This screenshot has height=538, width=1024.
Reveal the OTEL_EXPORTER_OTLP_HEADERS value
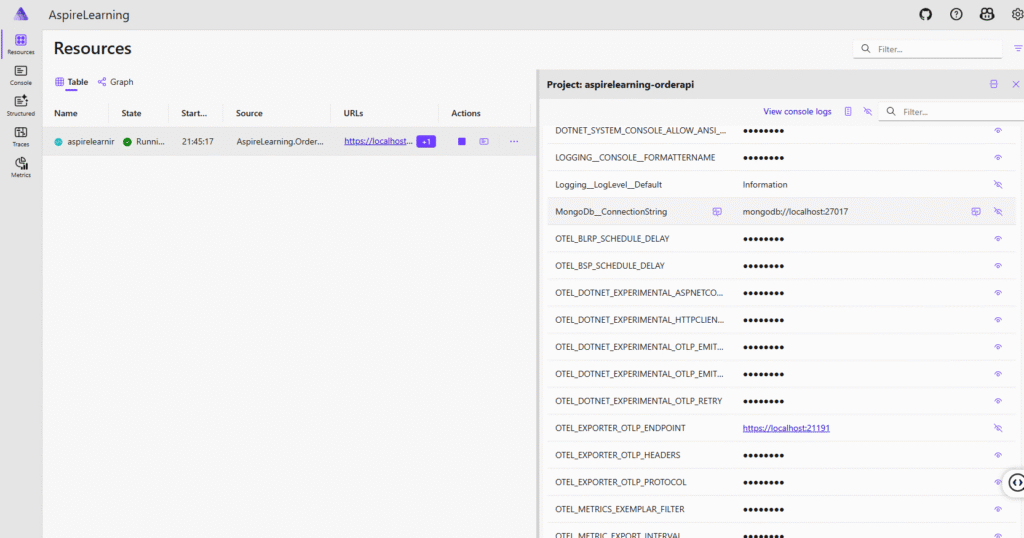point(998,455)
